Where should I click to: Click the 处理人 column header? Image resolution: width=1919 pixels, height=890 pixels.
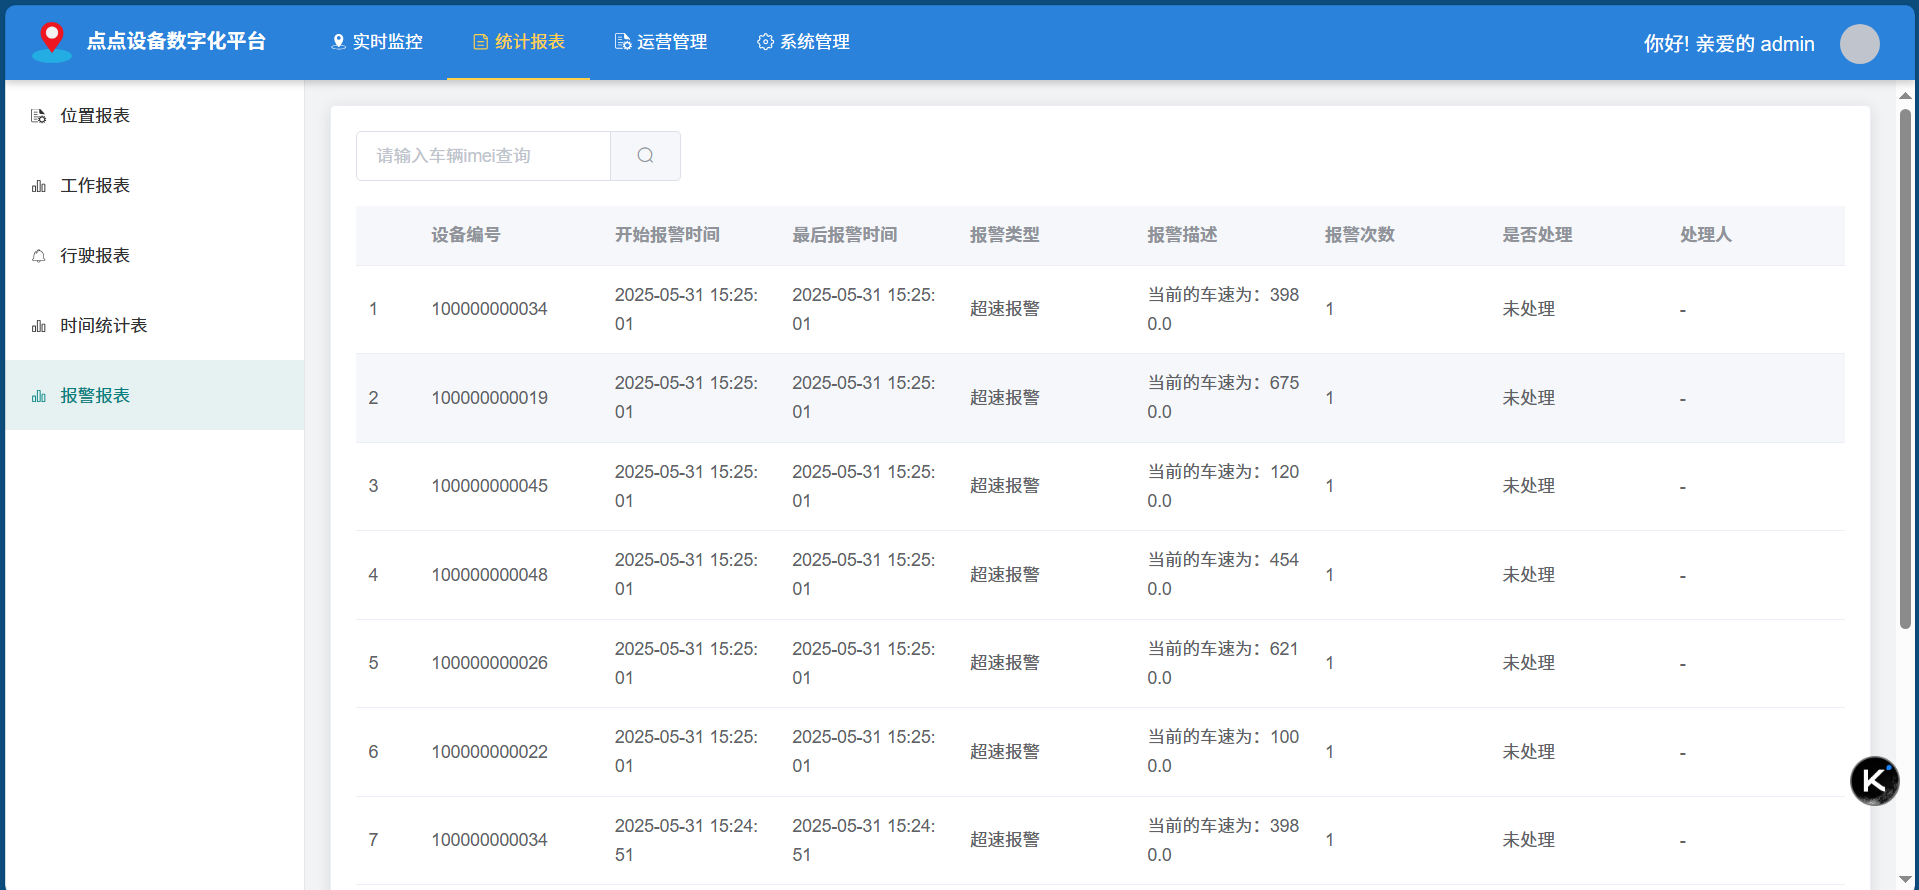(1706, 235)
